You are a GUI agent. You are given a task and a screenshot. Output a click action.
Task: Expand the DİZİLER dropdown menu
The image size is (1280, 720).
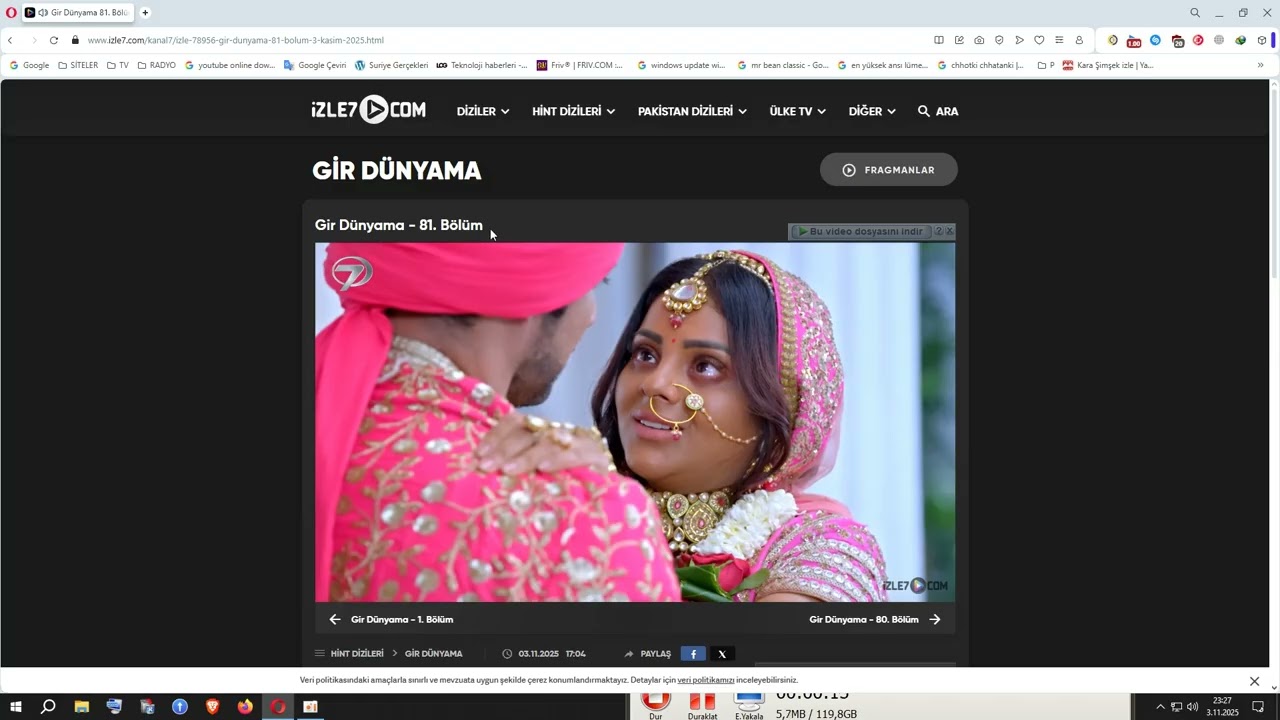click(483, 111)
